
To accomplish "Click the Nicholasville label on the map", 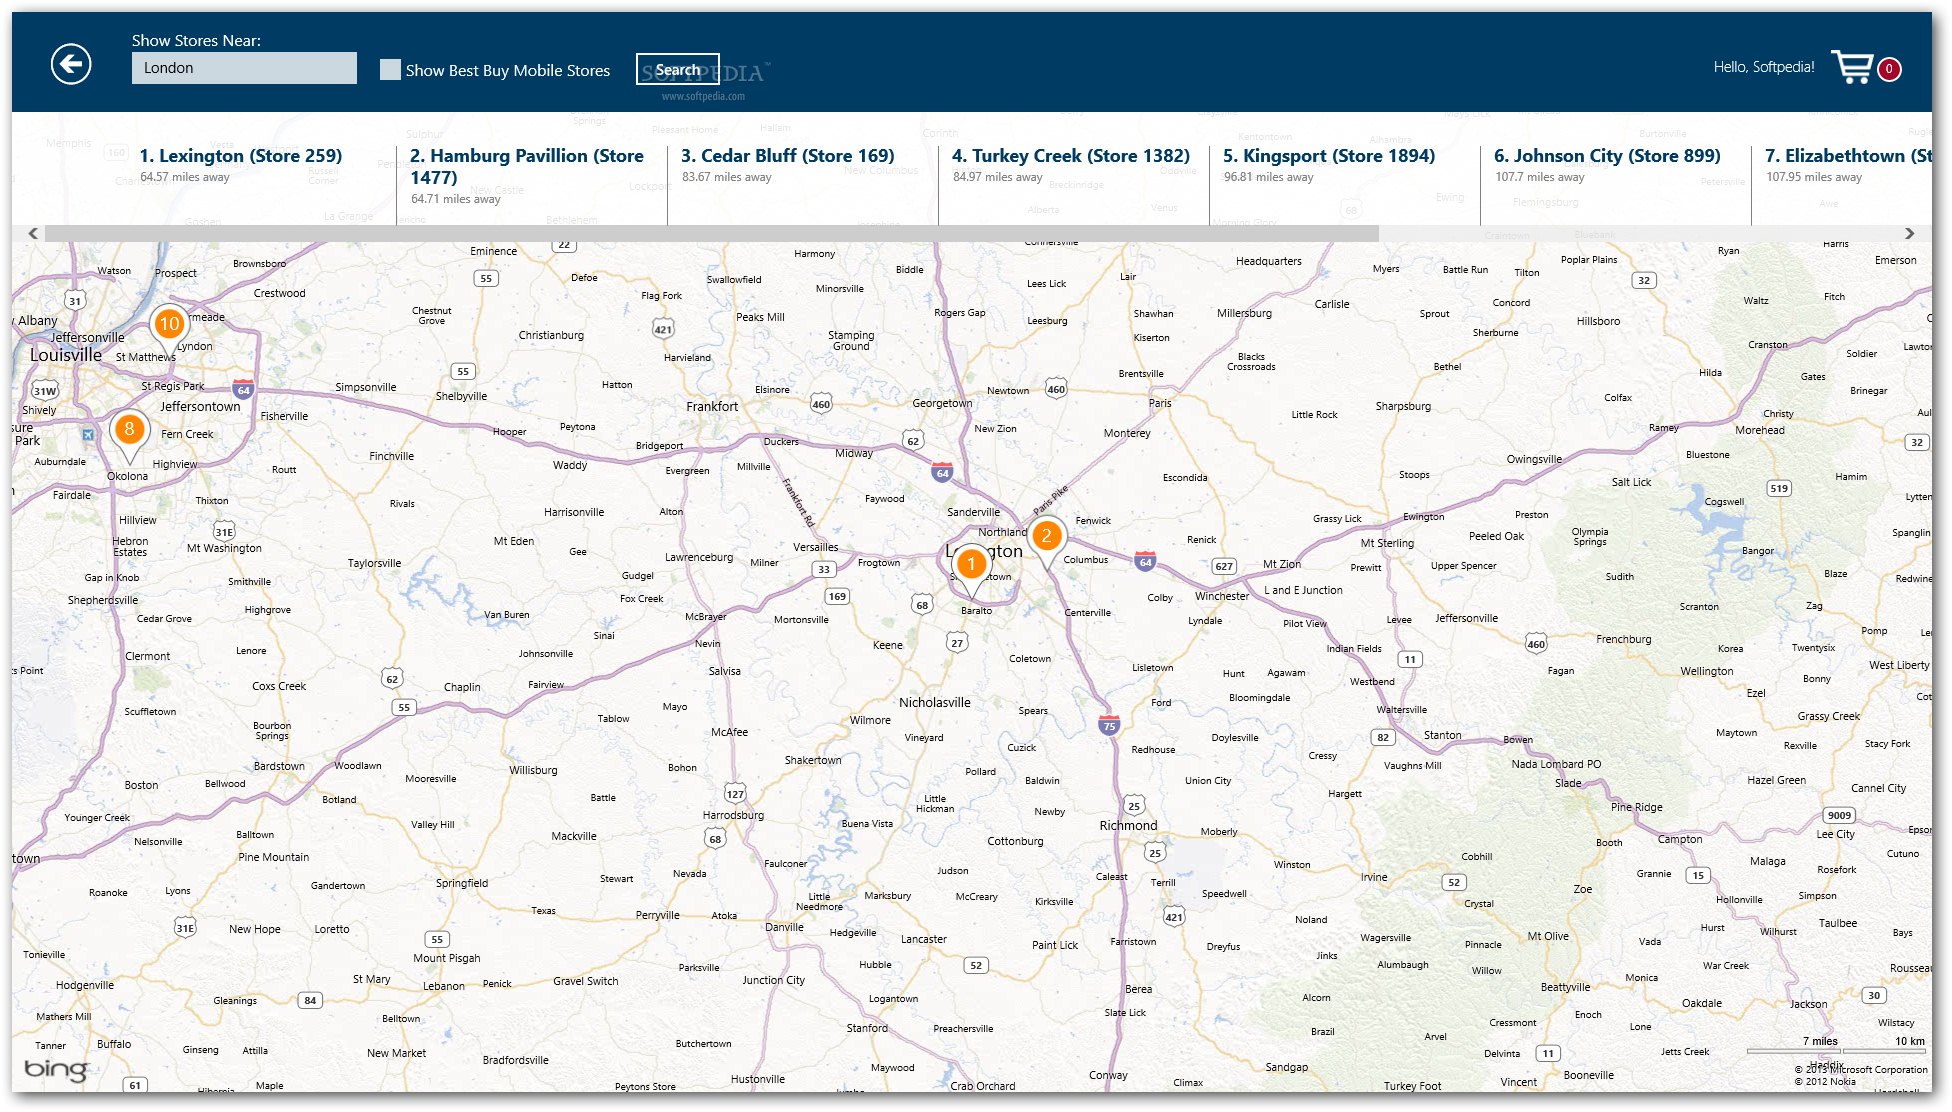I will [x=934, y=702].
